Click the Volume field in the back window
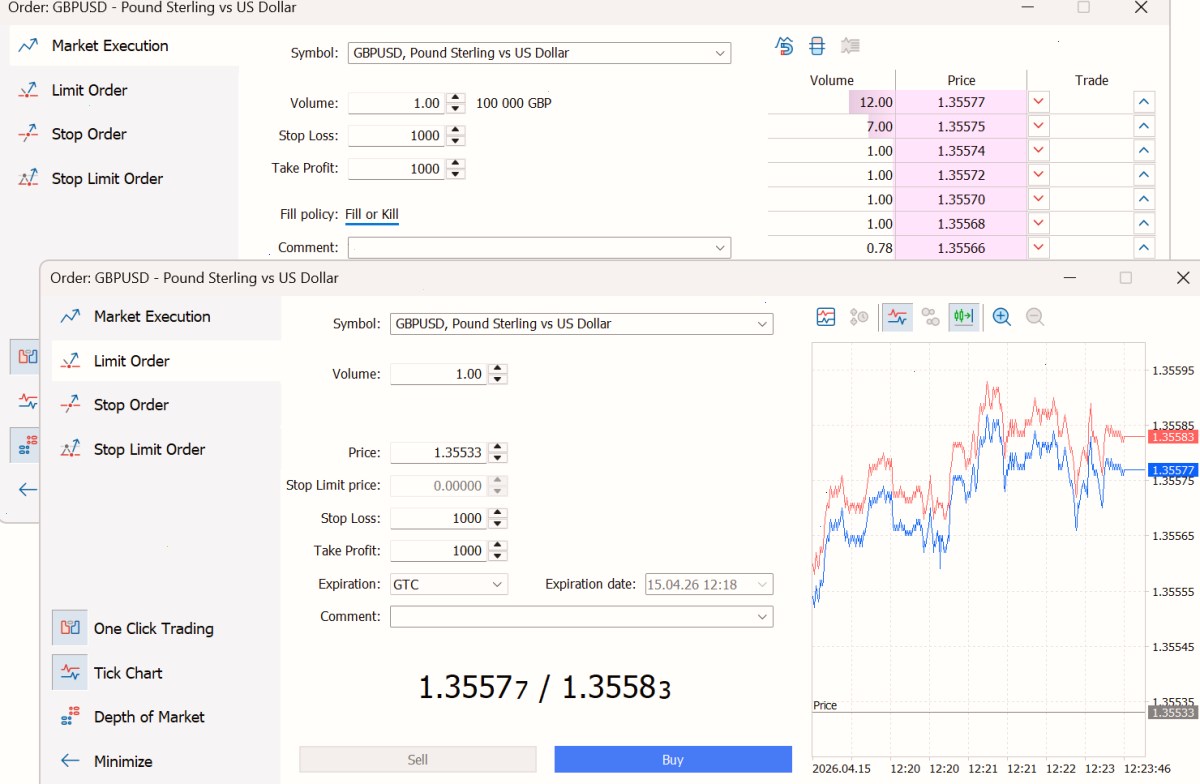Image resolution: width=1200 pixels, height=784 pixels. click(x=397, y=103)
